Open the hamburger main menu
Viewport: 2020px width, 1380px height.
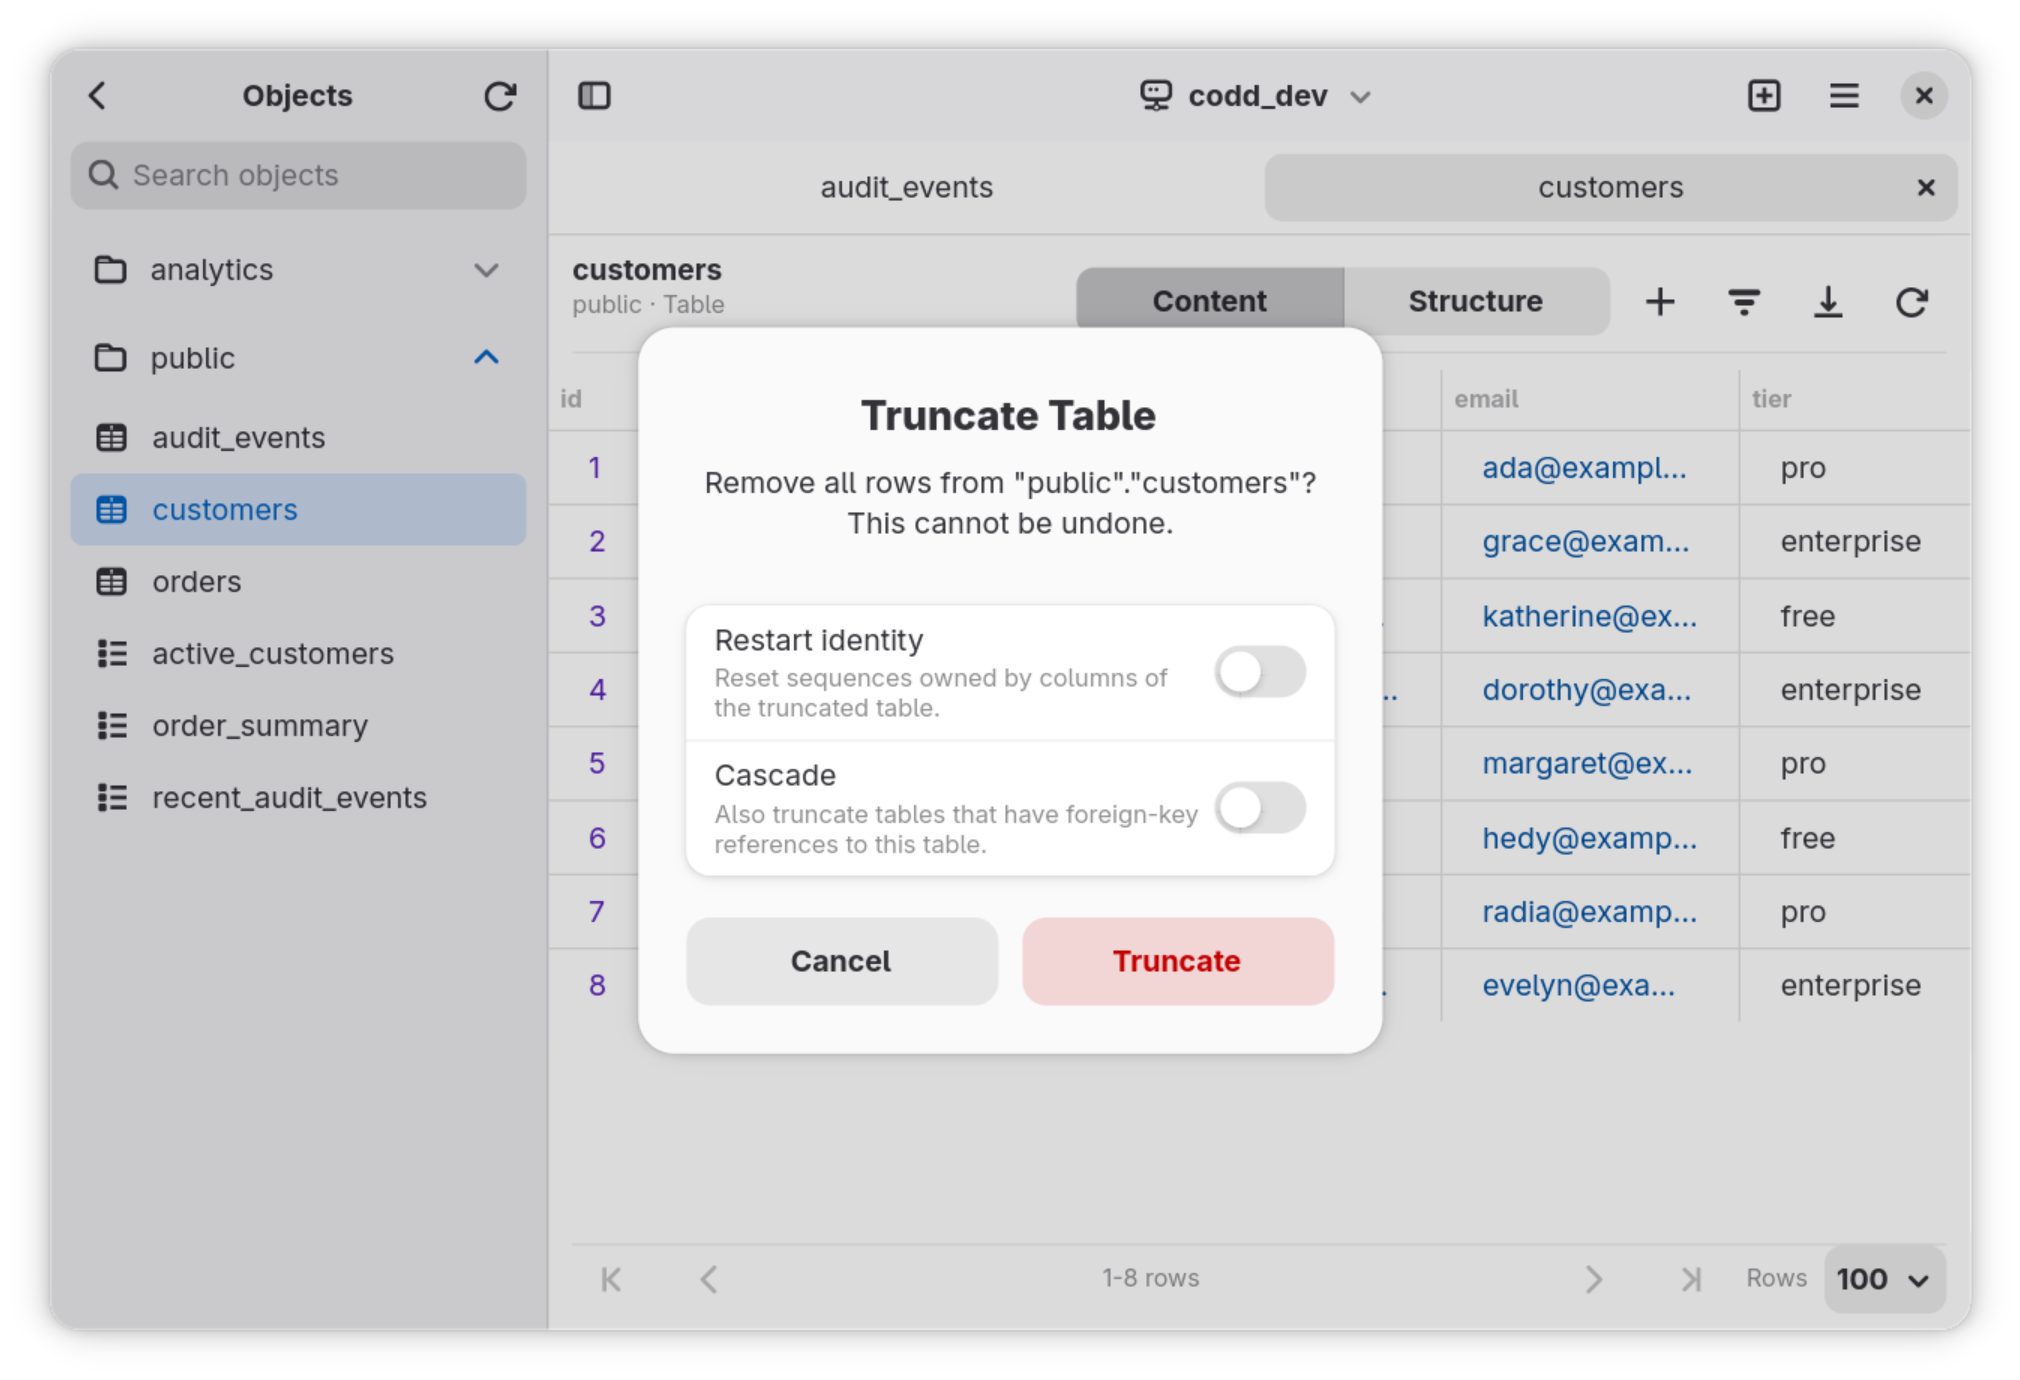(1844, 96)
